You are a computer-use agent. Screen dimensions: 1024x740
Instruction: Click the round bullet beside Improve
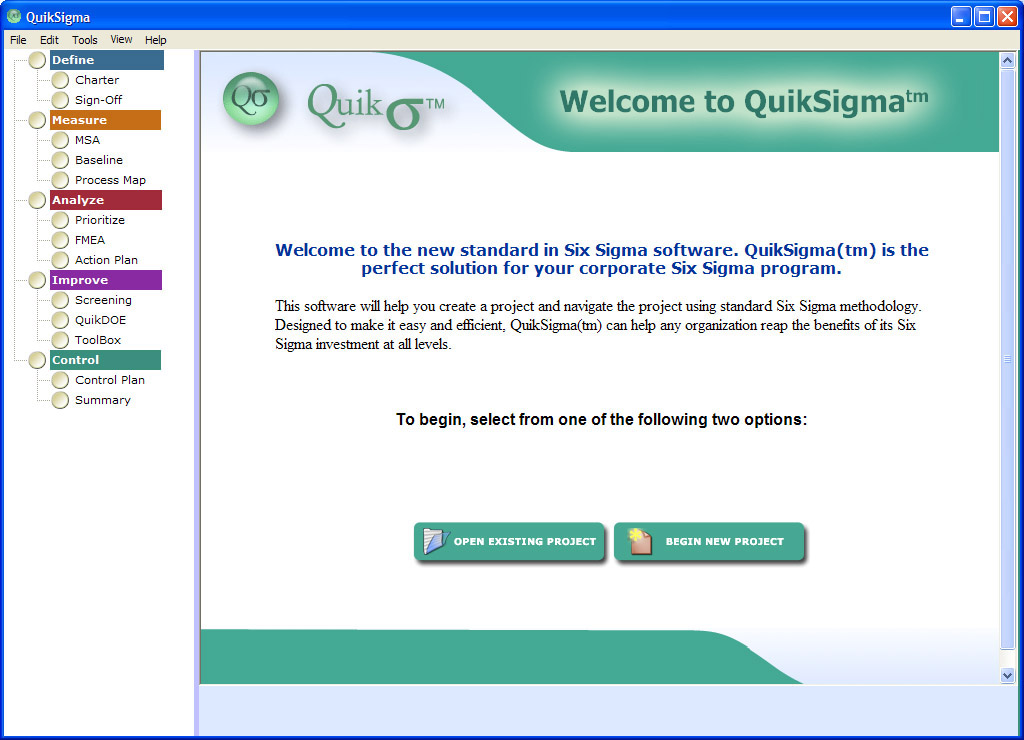coord(37,280)
